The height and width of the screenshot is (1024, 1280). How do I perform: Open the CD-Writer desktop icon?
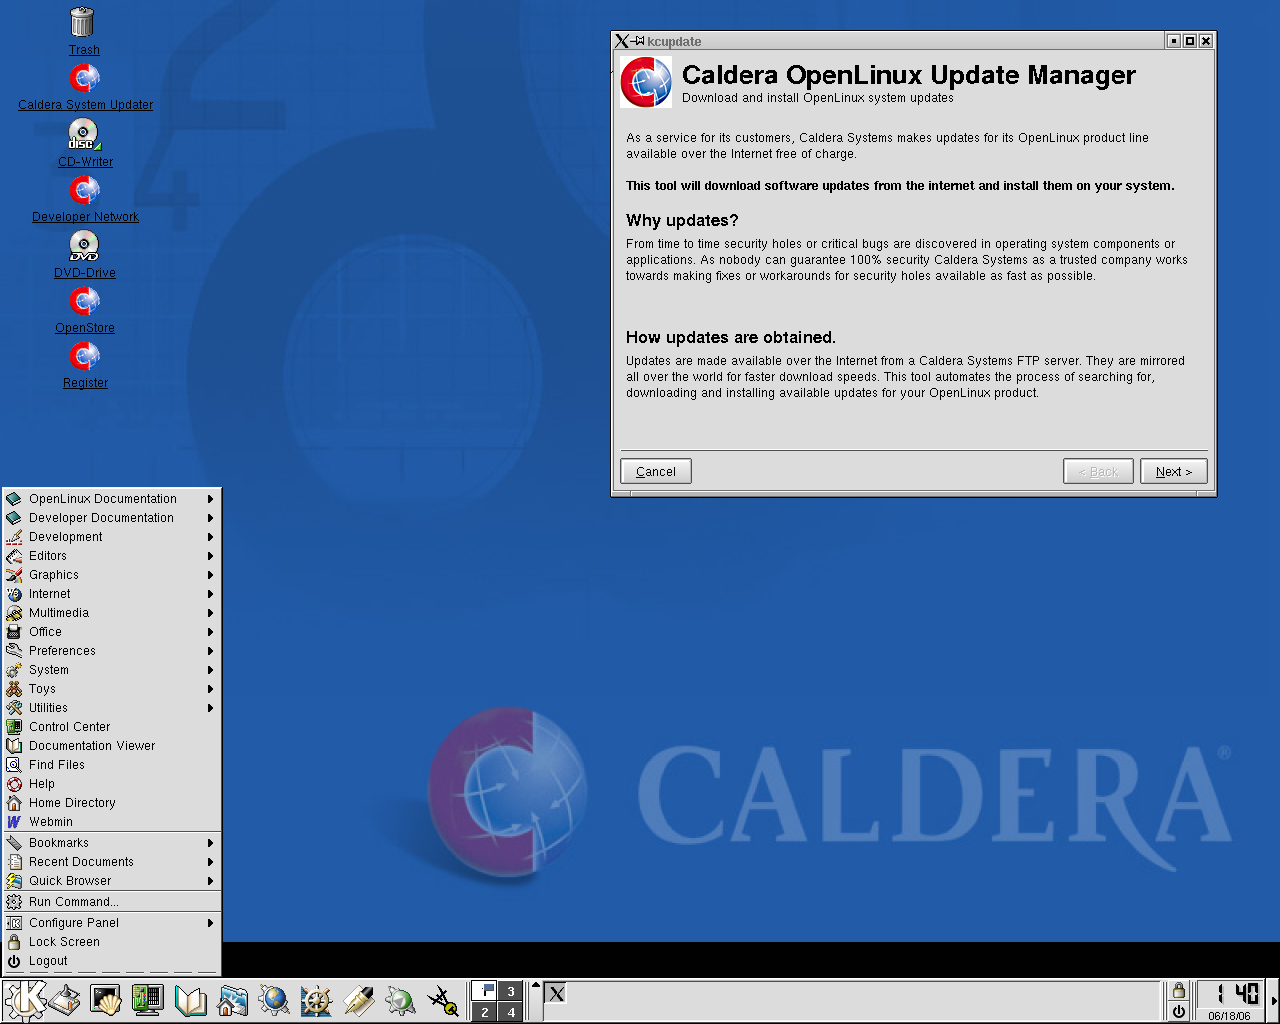(83, 134)
